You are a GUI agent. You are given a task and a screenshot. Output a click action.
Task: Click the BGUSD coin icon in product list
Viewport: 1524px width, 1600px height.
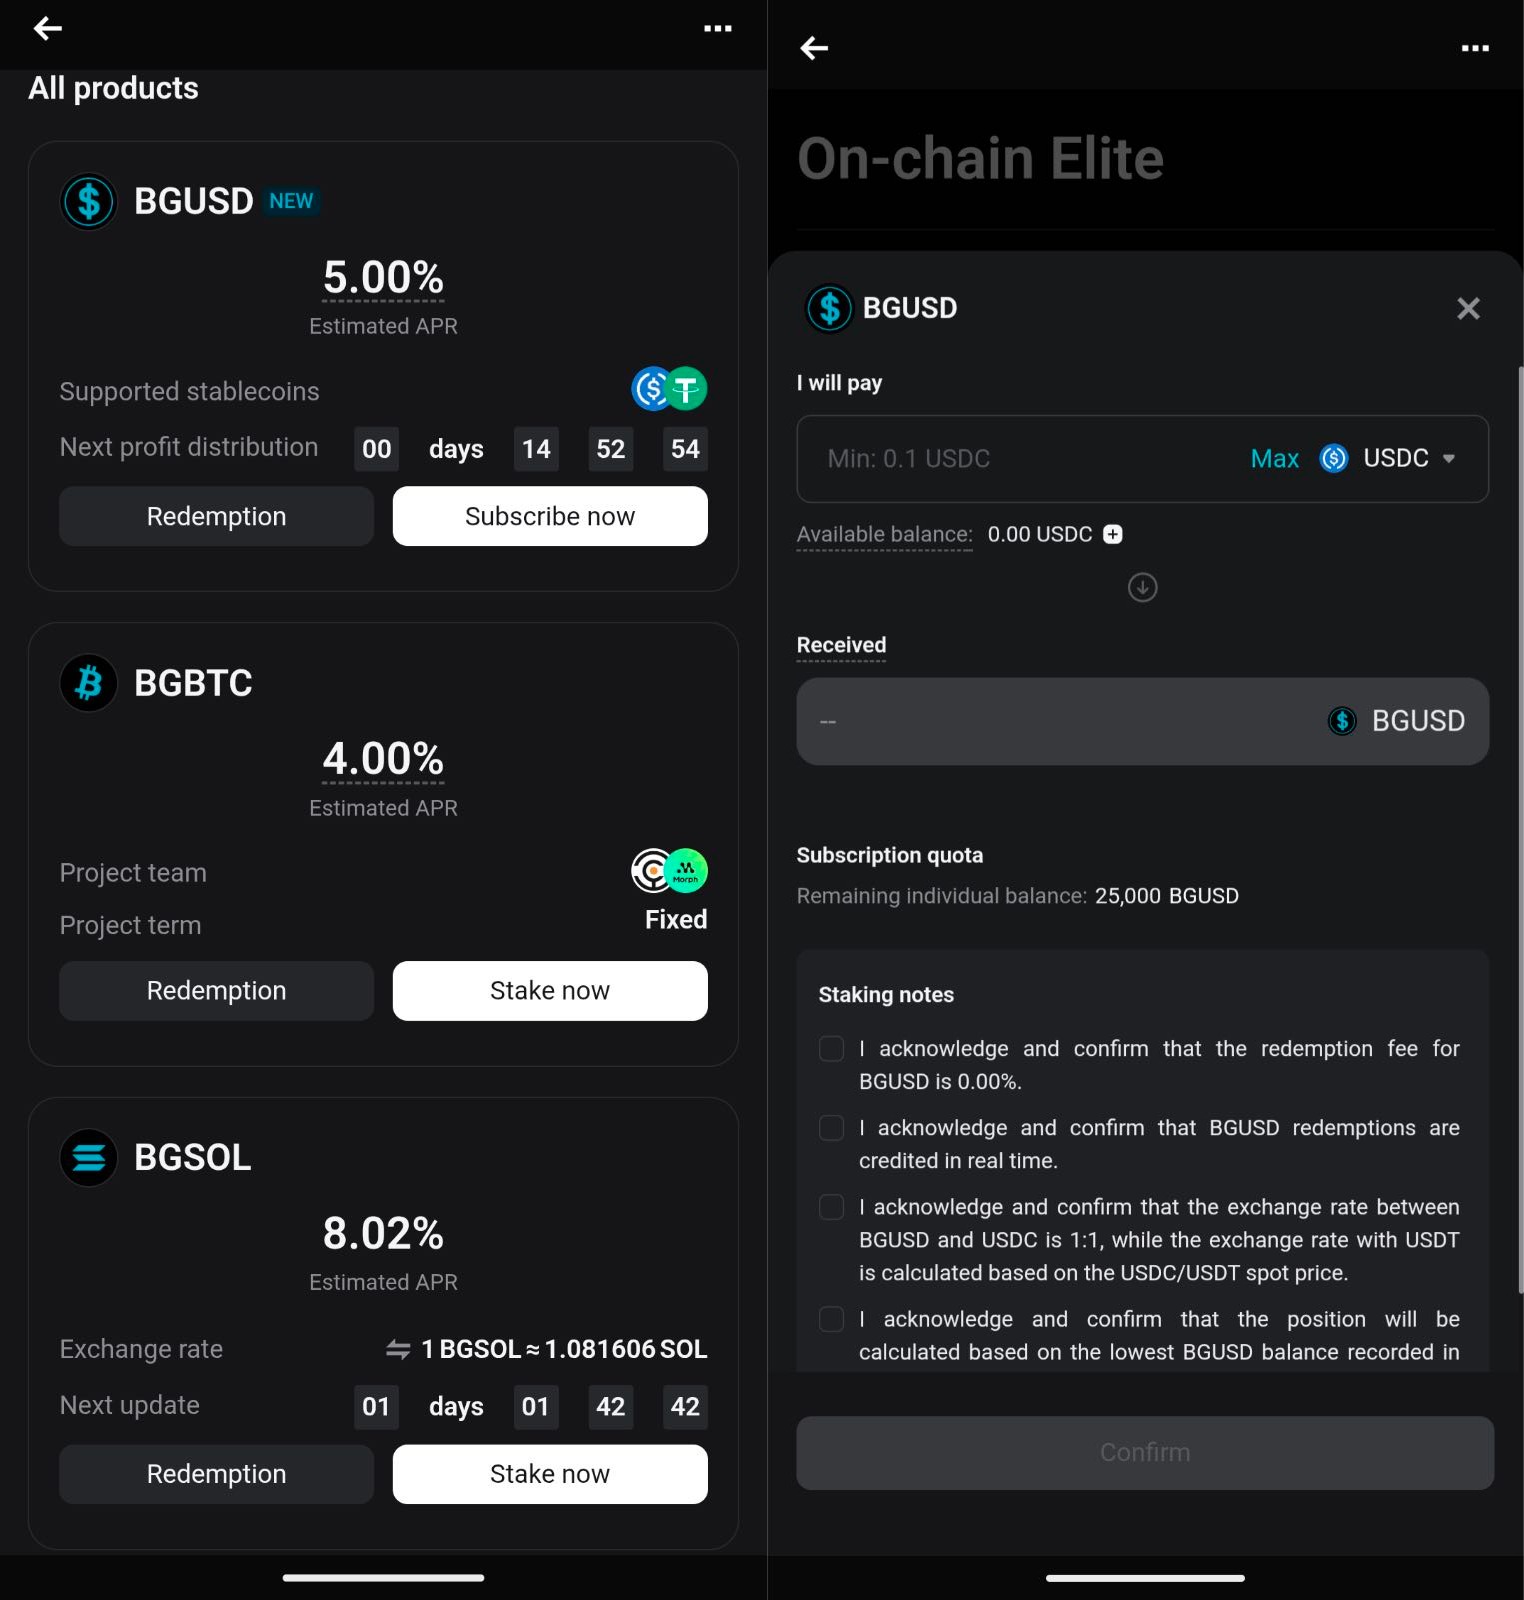89,201
